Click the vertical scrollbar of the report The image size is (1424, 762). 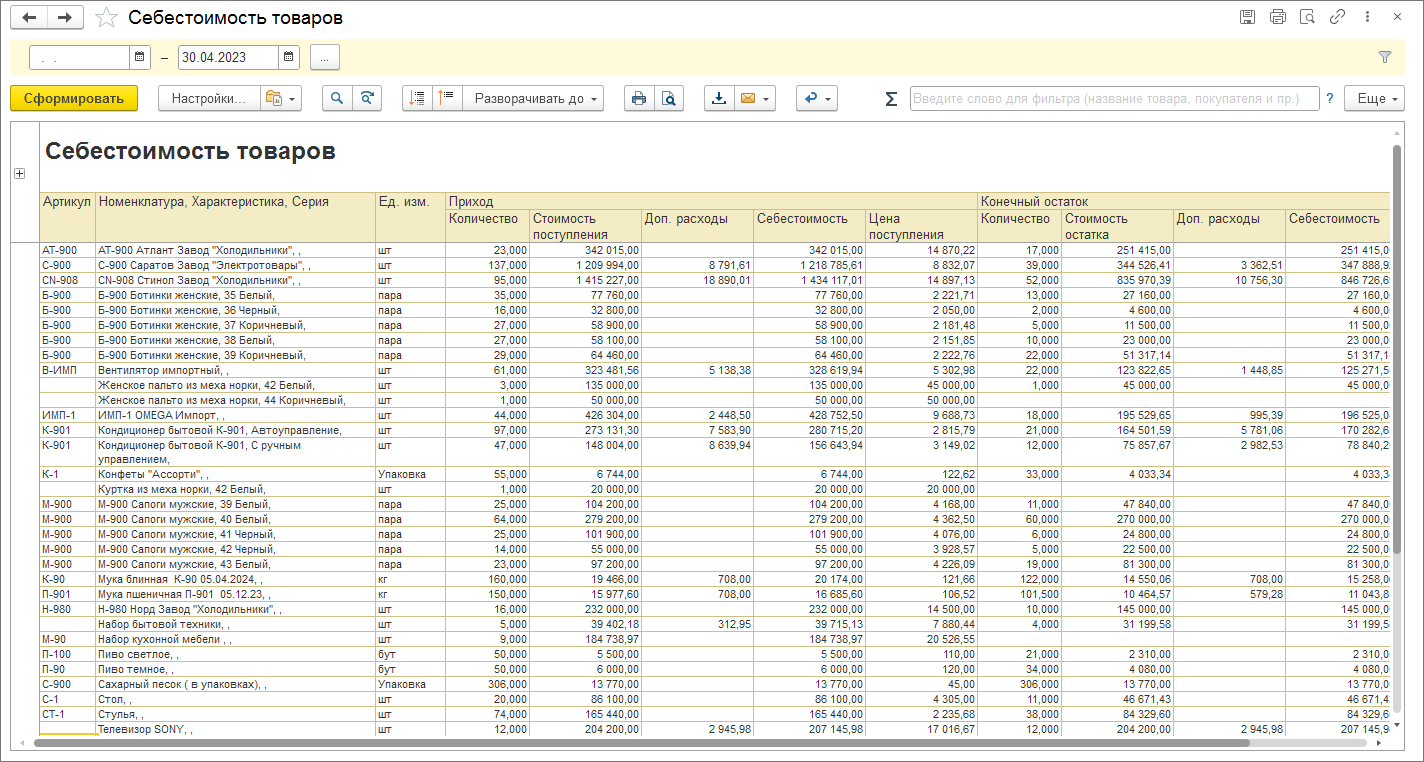pos(1397,350)
